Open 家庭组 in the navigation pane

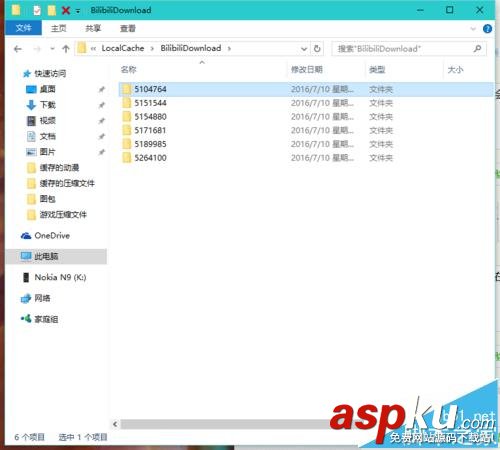point(46,319)
